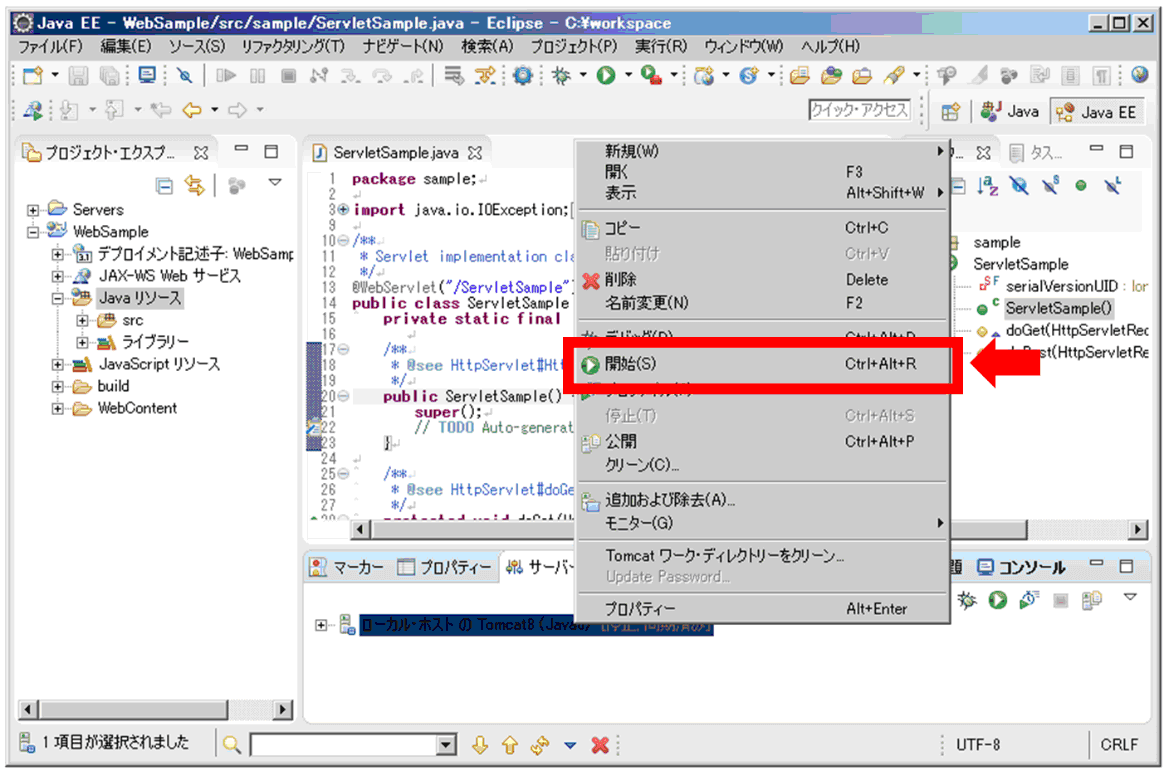This screenshot has height=771, width=1164.
Task: Click the Save icon in toolbar
Action: pyautogui.click(x=79, y=75)
